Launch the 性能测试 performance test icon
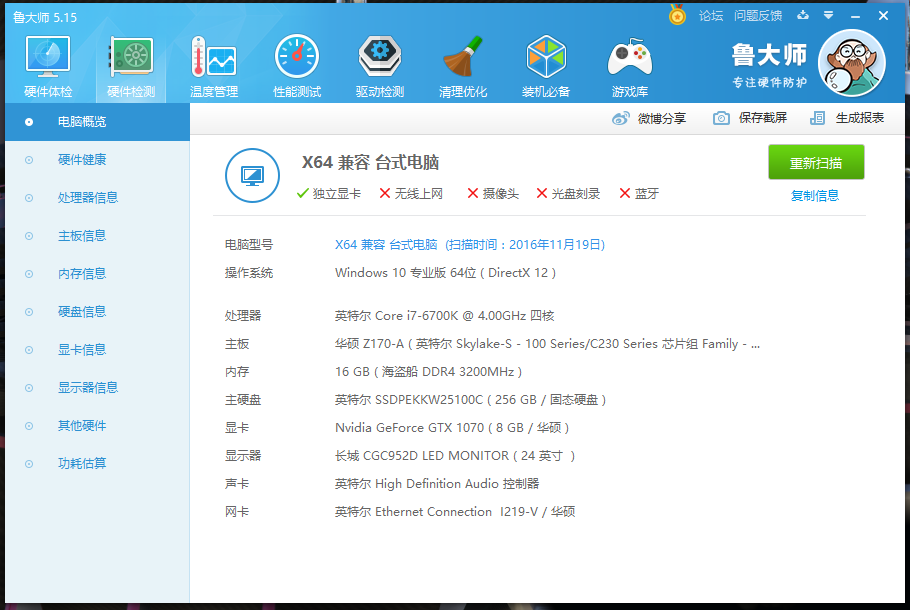 click(297, 67)
